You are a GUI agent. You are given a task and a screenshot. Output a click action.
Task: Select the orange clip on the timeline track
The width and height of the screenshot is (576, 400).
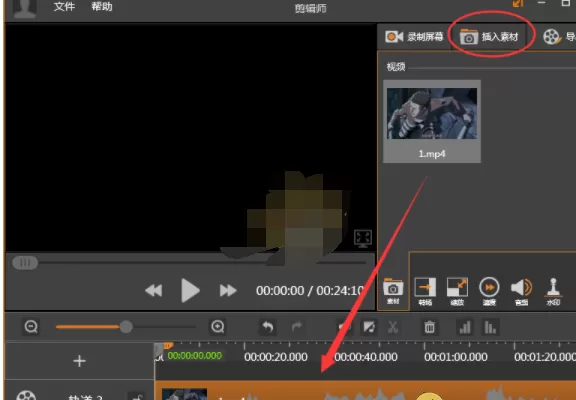tap(366, 391)
